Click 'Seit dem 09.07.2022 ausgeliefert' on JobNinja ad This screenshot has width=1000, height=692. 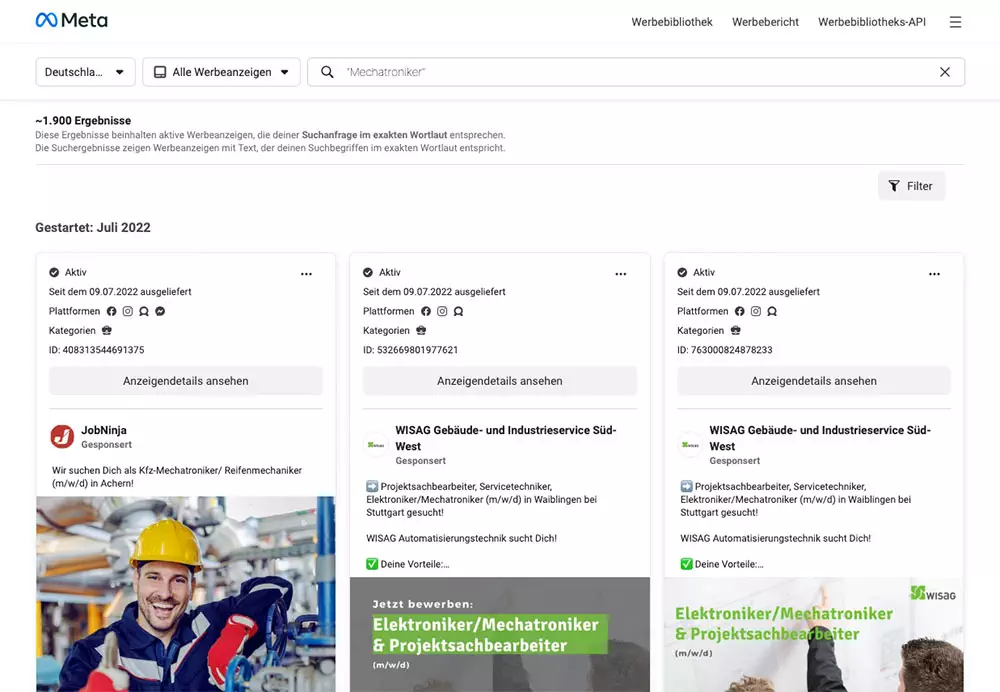tap(120, 291)
